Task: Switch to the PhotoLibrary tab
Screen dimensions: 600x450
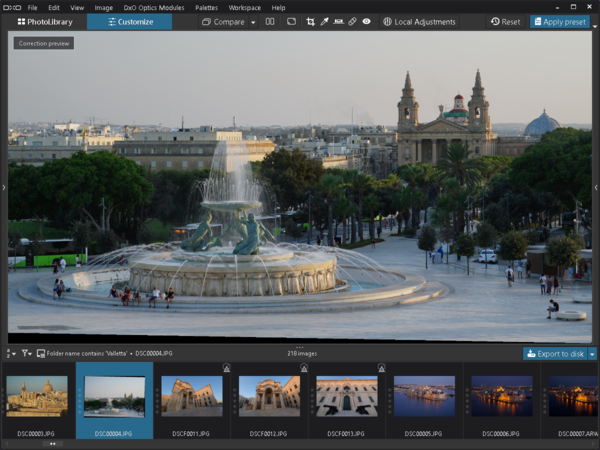Action: pos(45,21)
